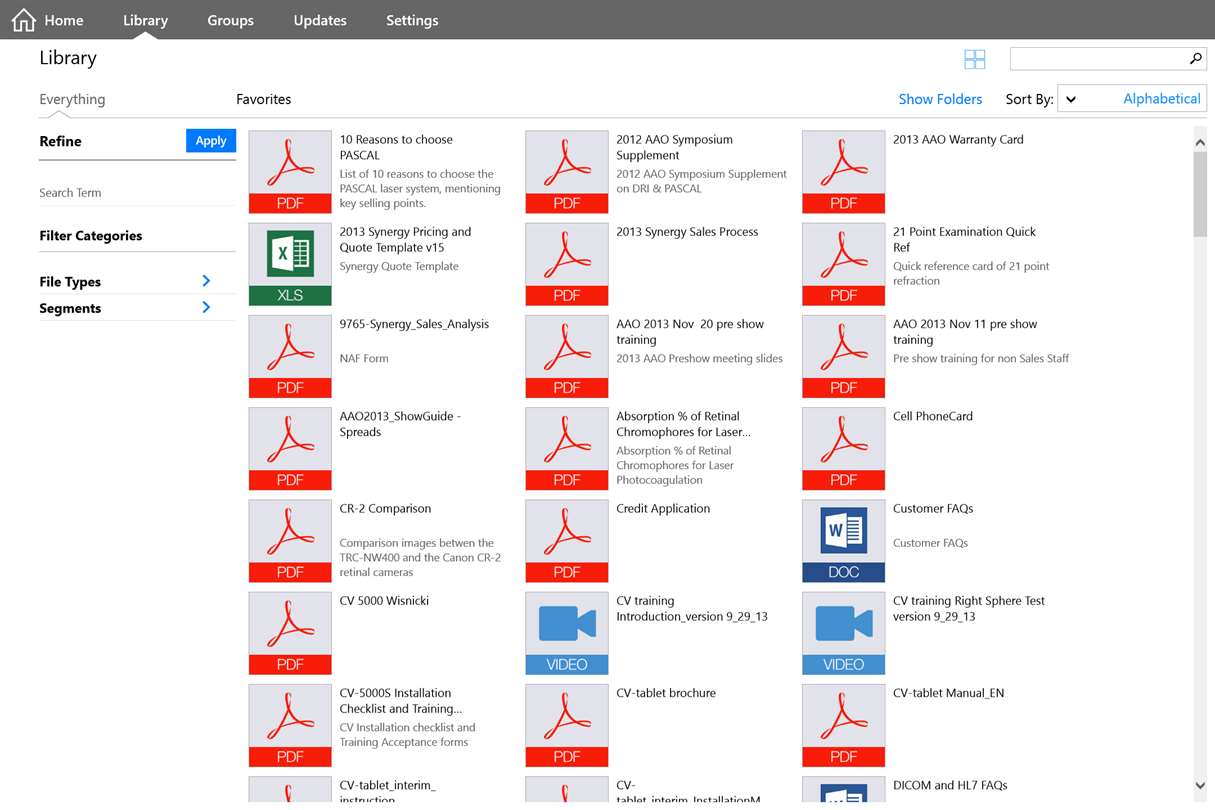Open PDF icon for Cell PhoneCard
Screen dimensions: 1215x810
844,449
